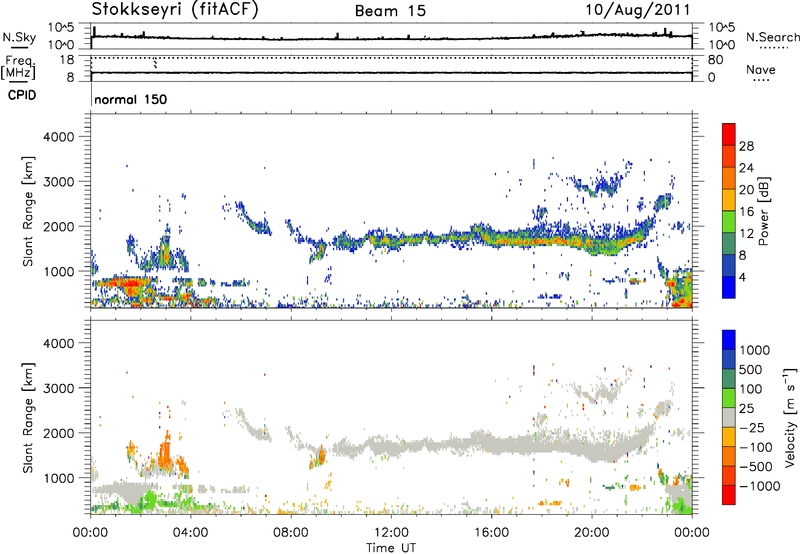Click the '28' label on Power colorbar
This screenshot has width=800, height=554.
[x=746, y=146]
